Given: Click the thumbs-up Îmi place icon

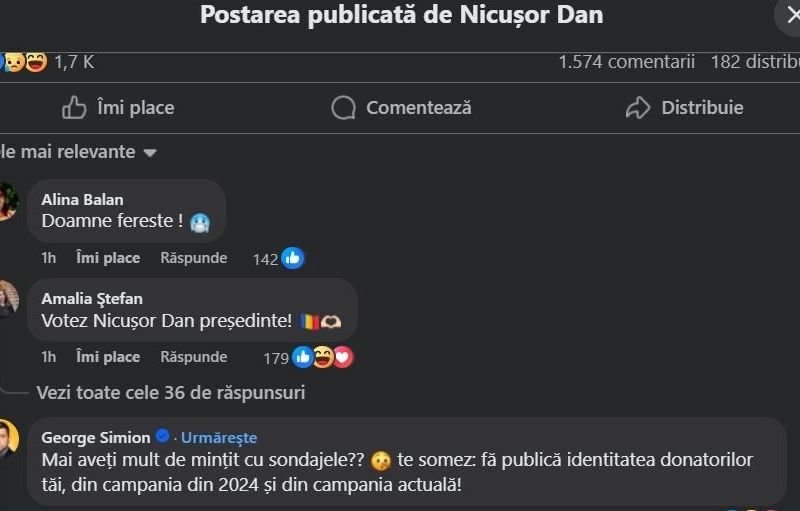Looking at the screenshot, I should pos(74,108).
